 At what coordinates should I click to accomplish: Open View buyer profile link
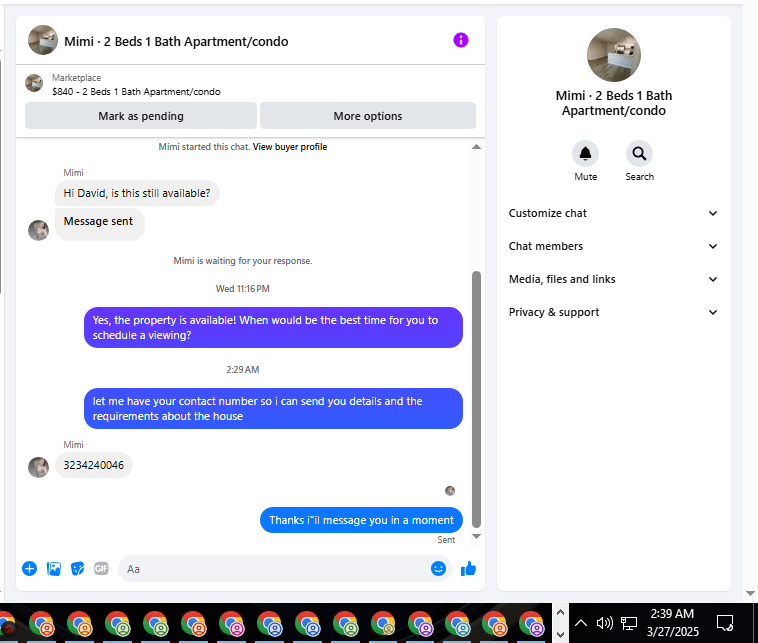point(290,146)
